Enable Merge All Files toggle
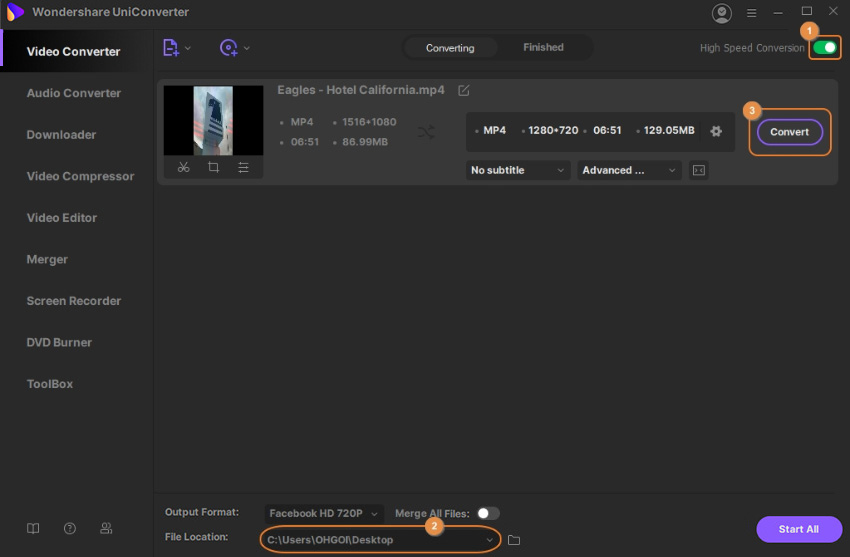The image size is (850, 557). tap(487, 513)
